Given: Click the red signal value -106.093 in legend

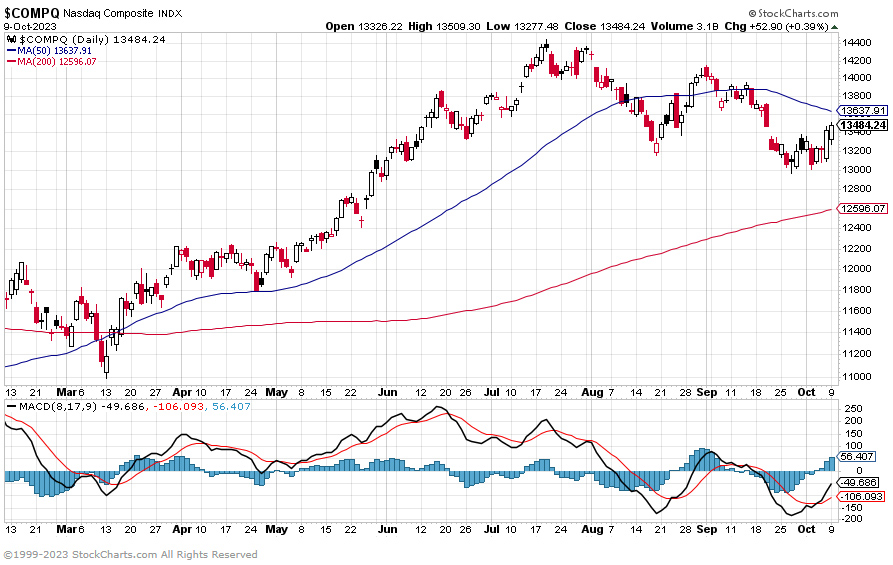Looking at the screenshot, I should tap(178, 407).
